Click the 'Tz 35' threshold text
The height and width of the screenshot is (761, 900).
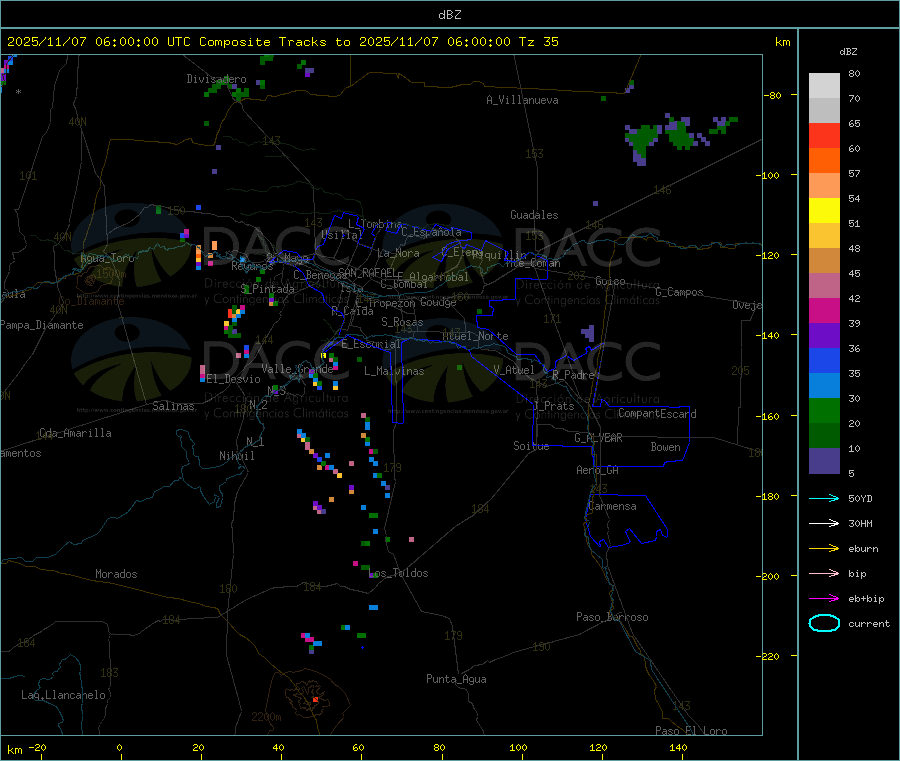point(538,42)
